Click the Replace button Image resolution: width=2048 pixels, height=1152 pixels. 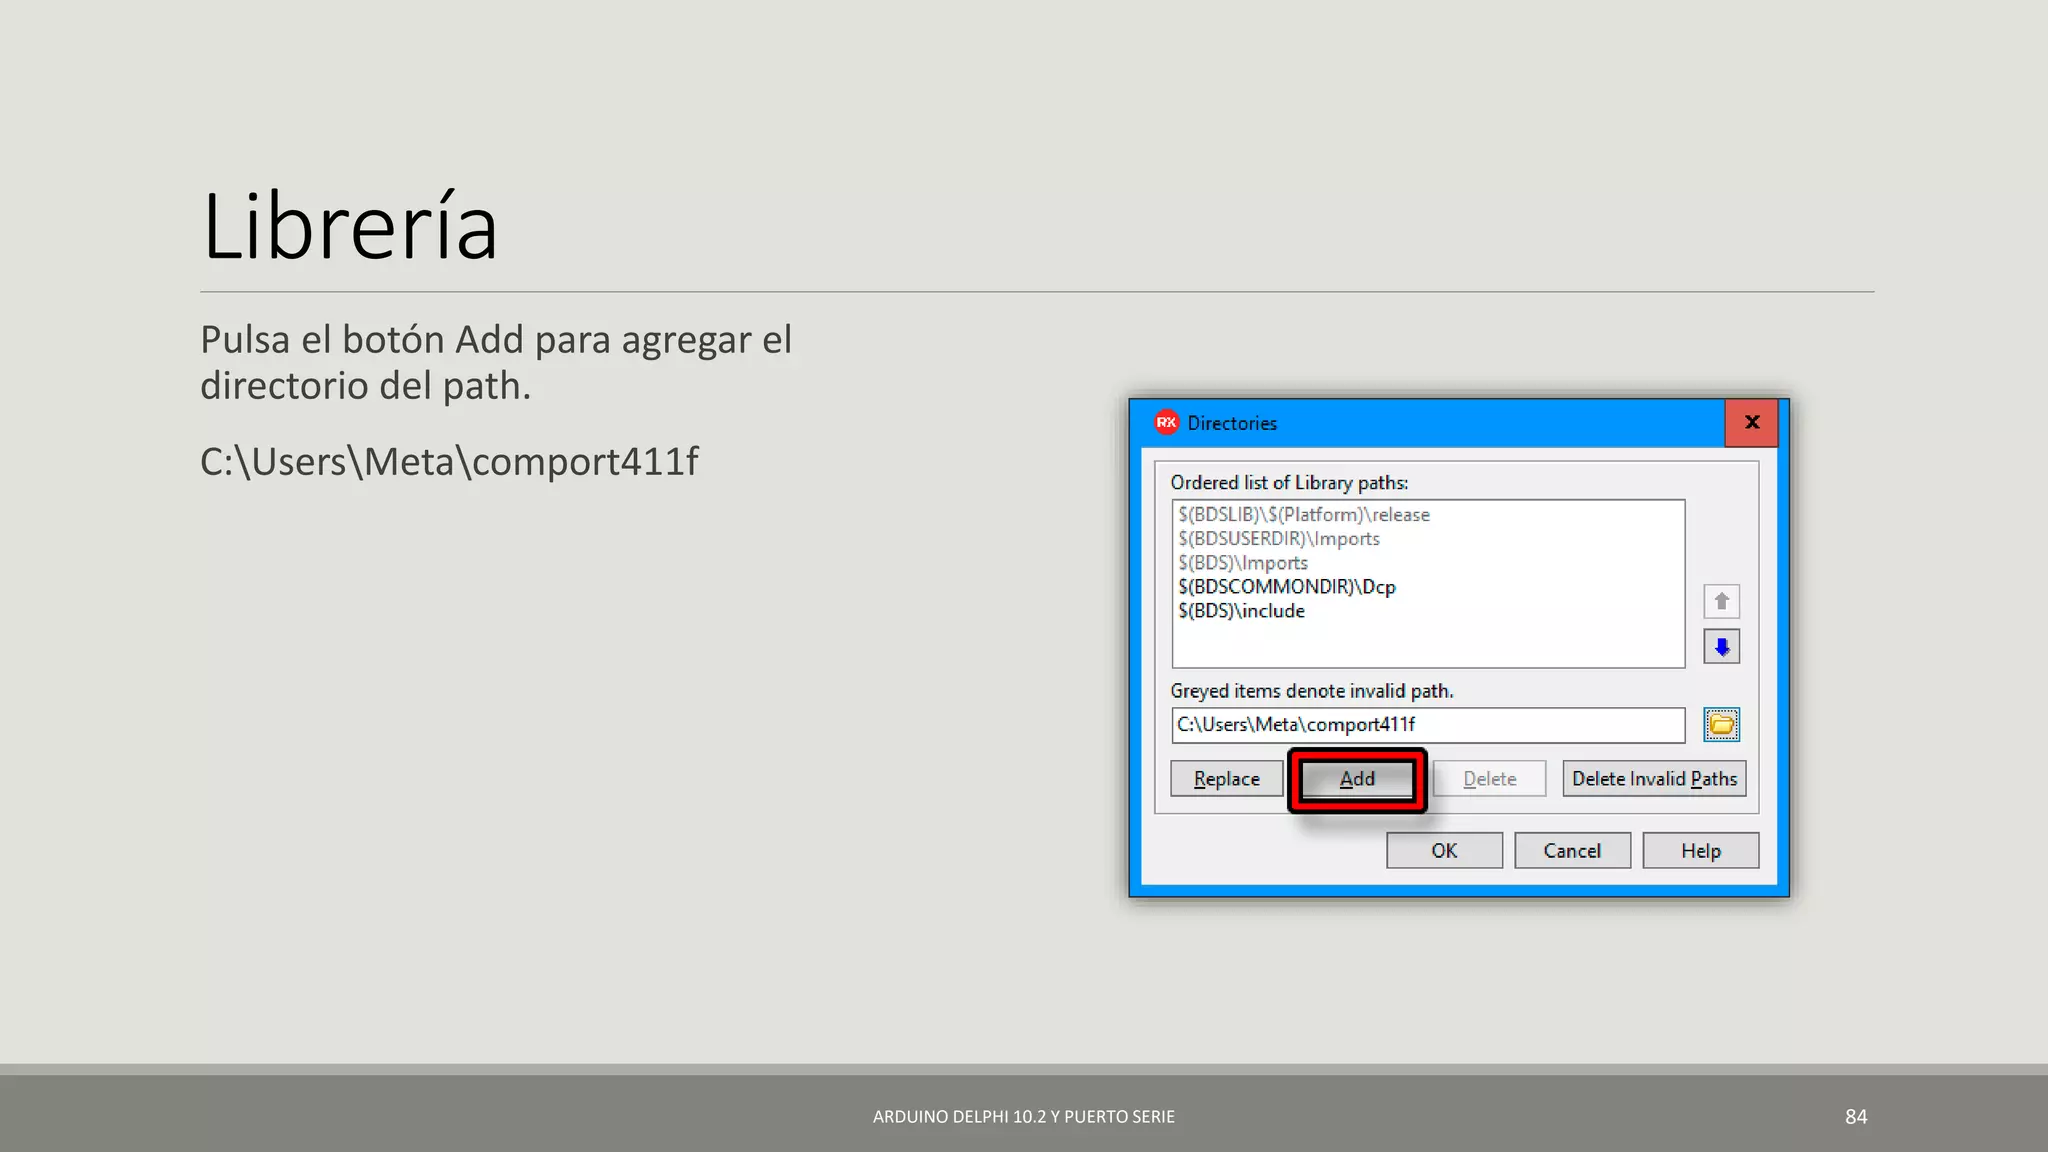point(1226,779)
